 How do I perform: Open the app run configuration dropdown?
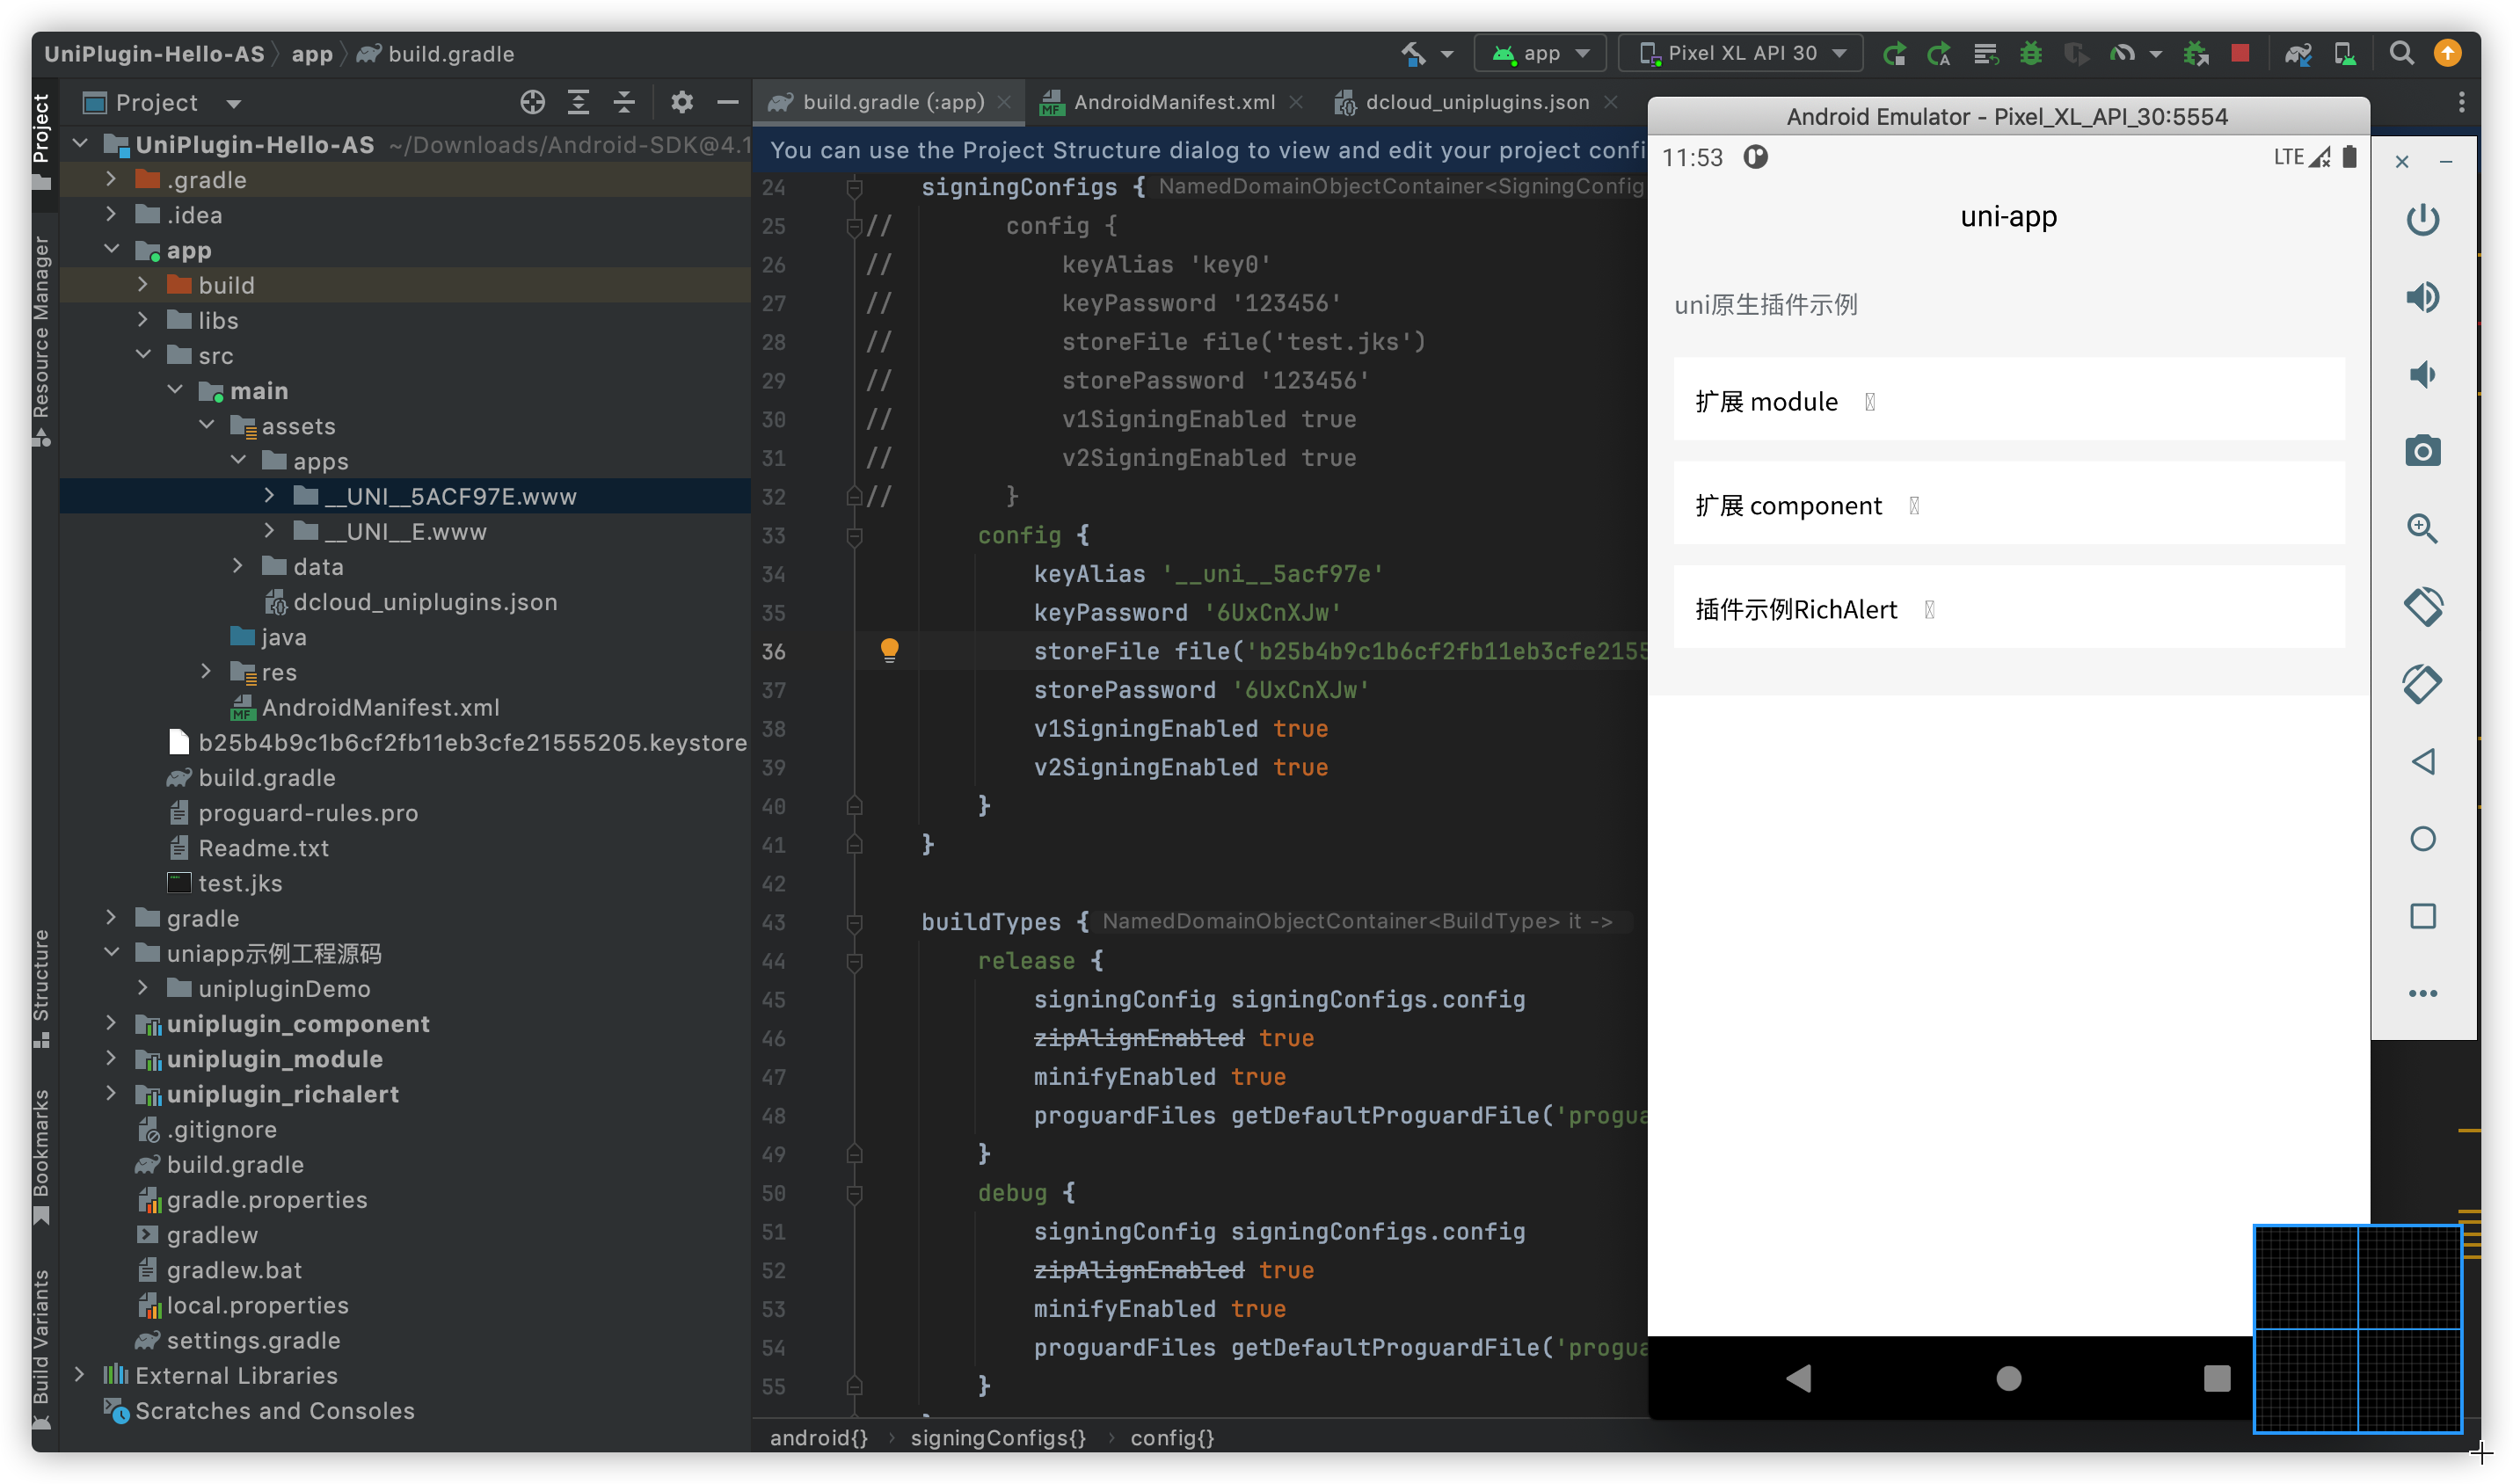(1539, 54)
